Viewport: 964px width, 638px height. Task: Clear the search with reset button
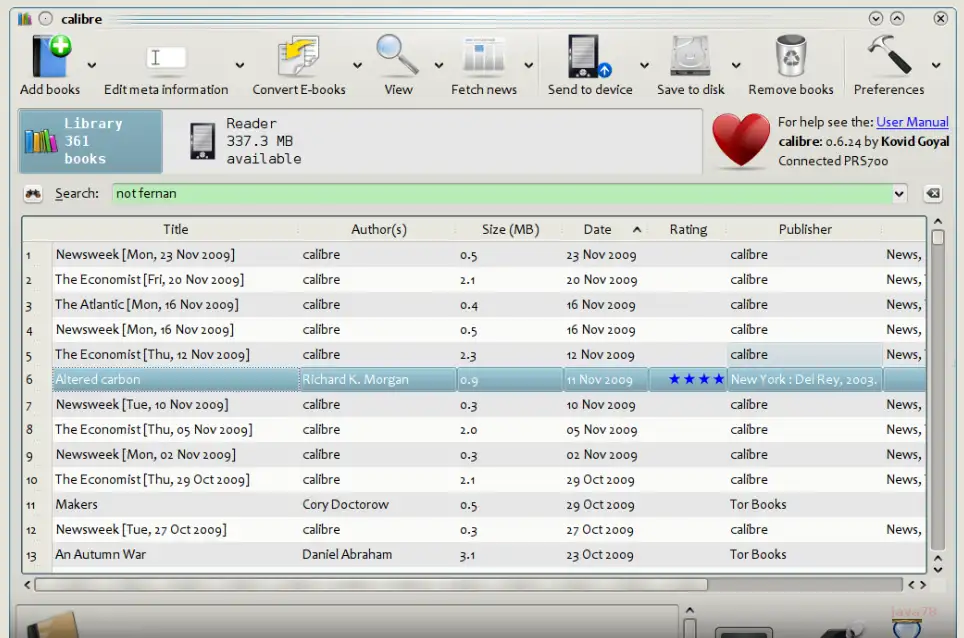click(932, 194)
